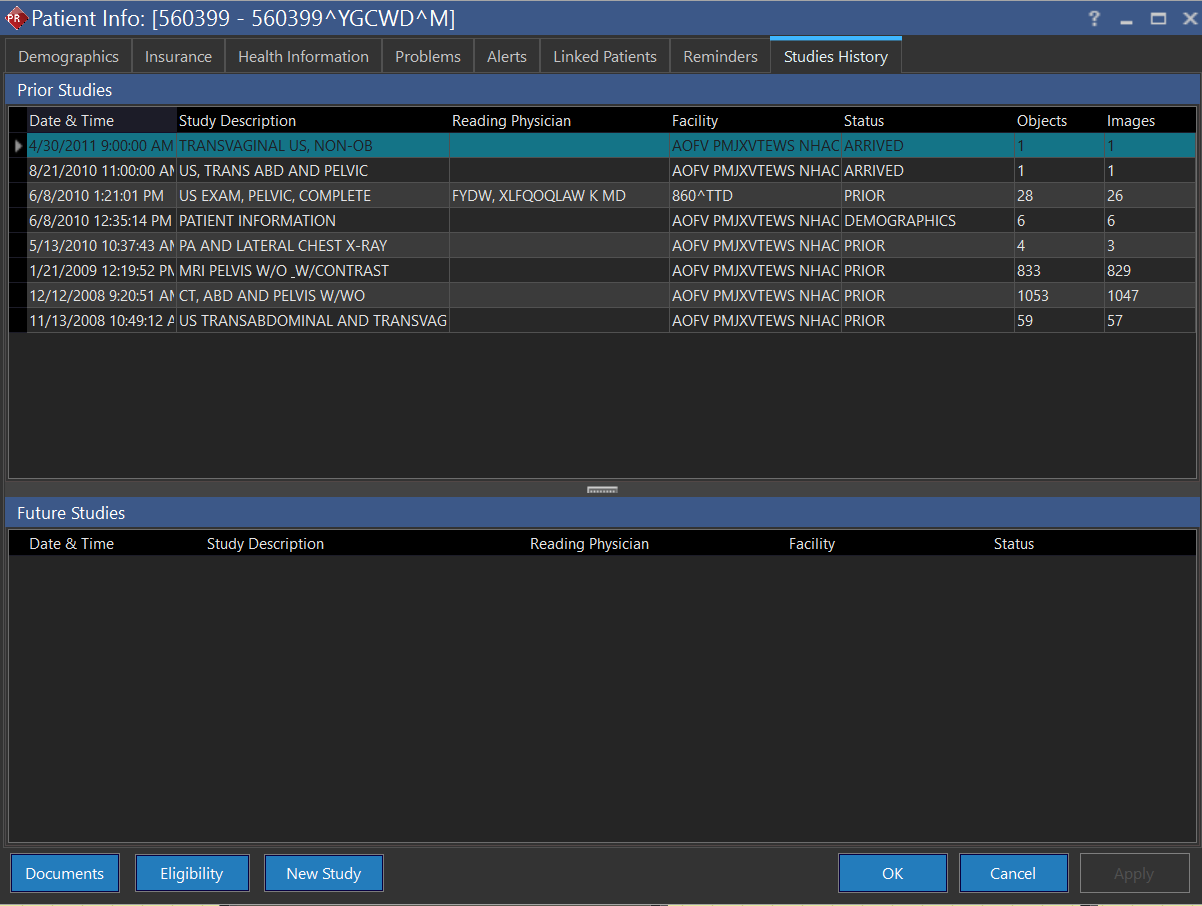Confirm with the OK button
1202x906 pixels.
pos(892,873)
